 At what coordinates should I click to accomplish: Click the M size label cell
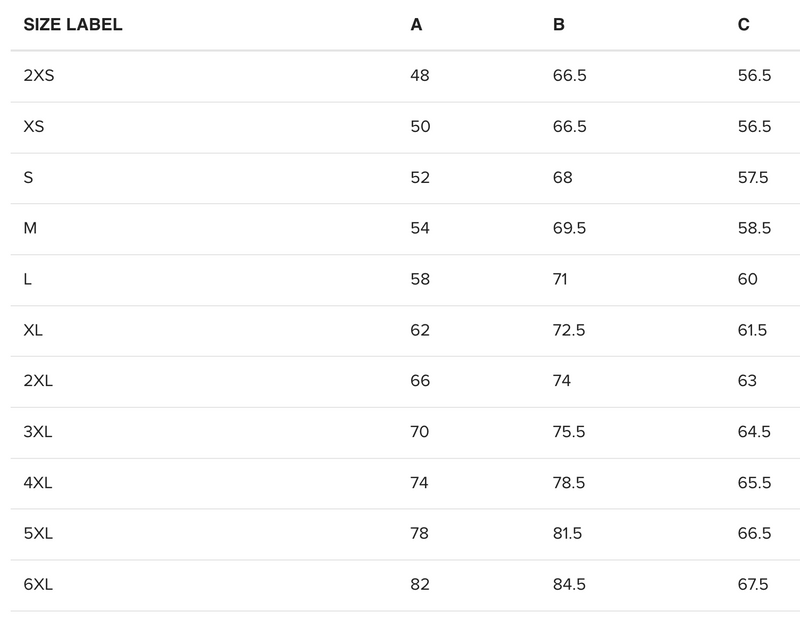[30, 229]
